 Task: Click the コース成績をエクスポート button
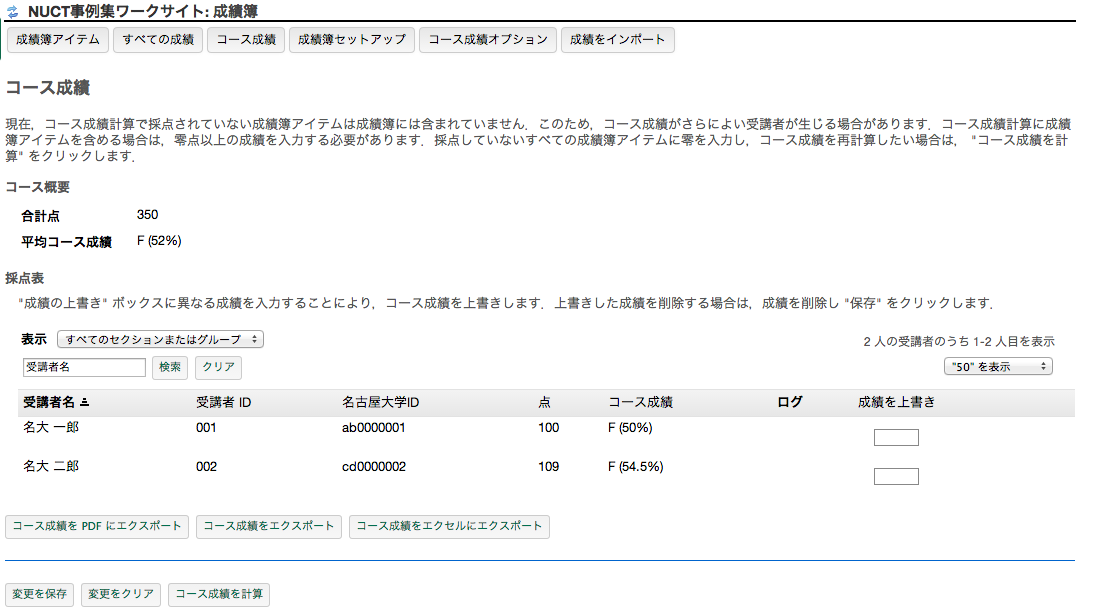coord(269,526)
